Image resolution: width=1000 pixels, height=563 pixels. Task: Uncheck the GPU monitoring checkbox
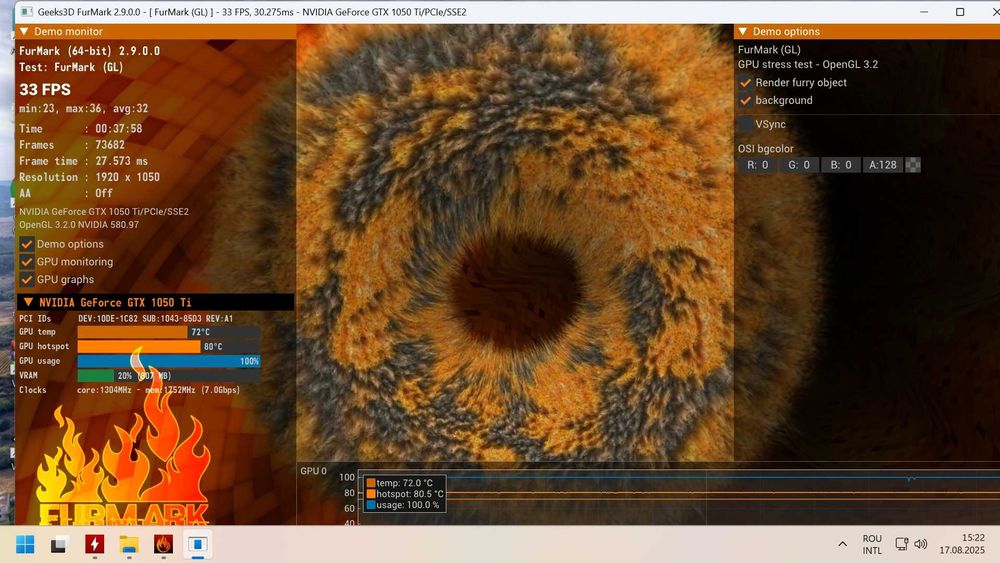27,262
